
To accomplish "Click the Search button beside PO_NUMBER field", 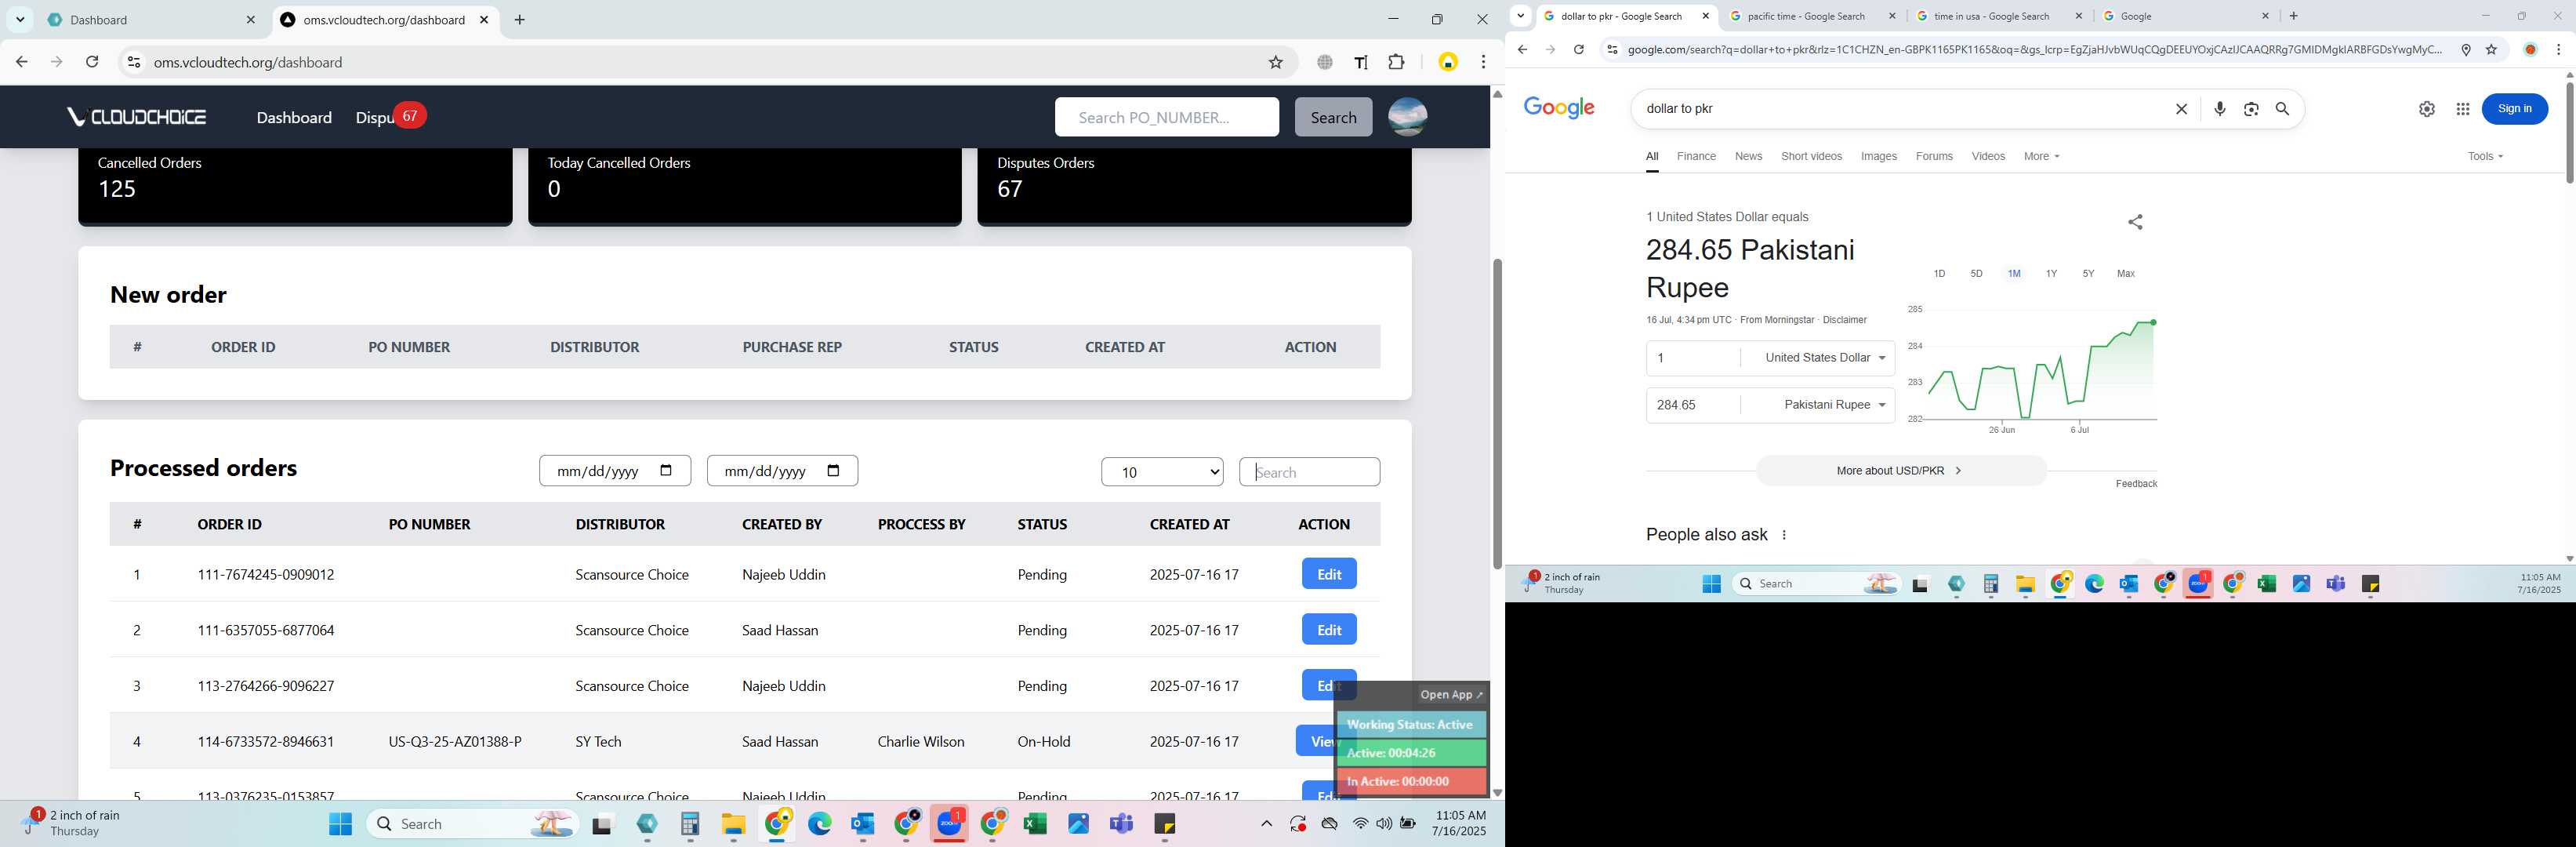I will pyautogui.click(x=1333, y=117).
